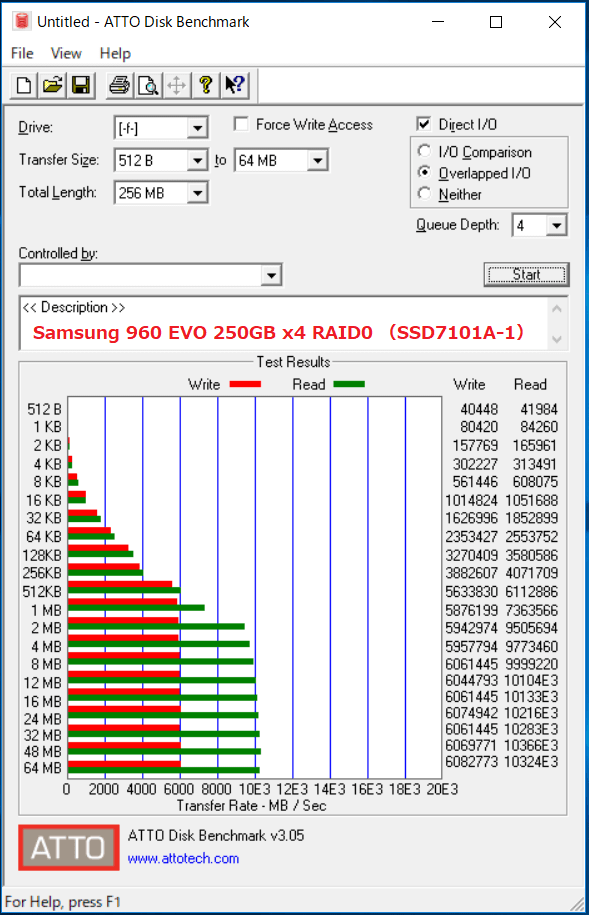Maximize the ATTO Disk Benchmark window

pyautogui.click(x=496, y=22)
